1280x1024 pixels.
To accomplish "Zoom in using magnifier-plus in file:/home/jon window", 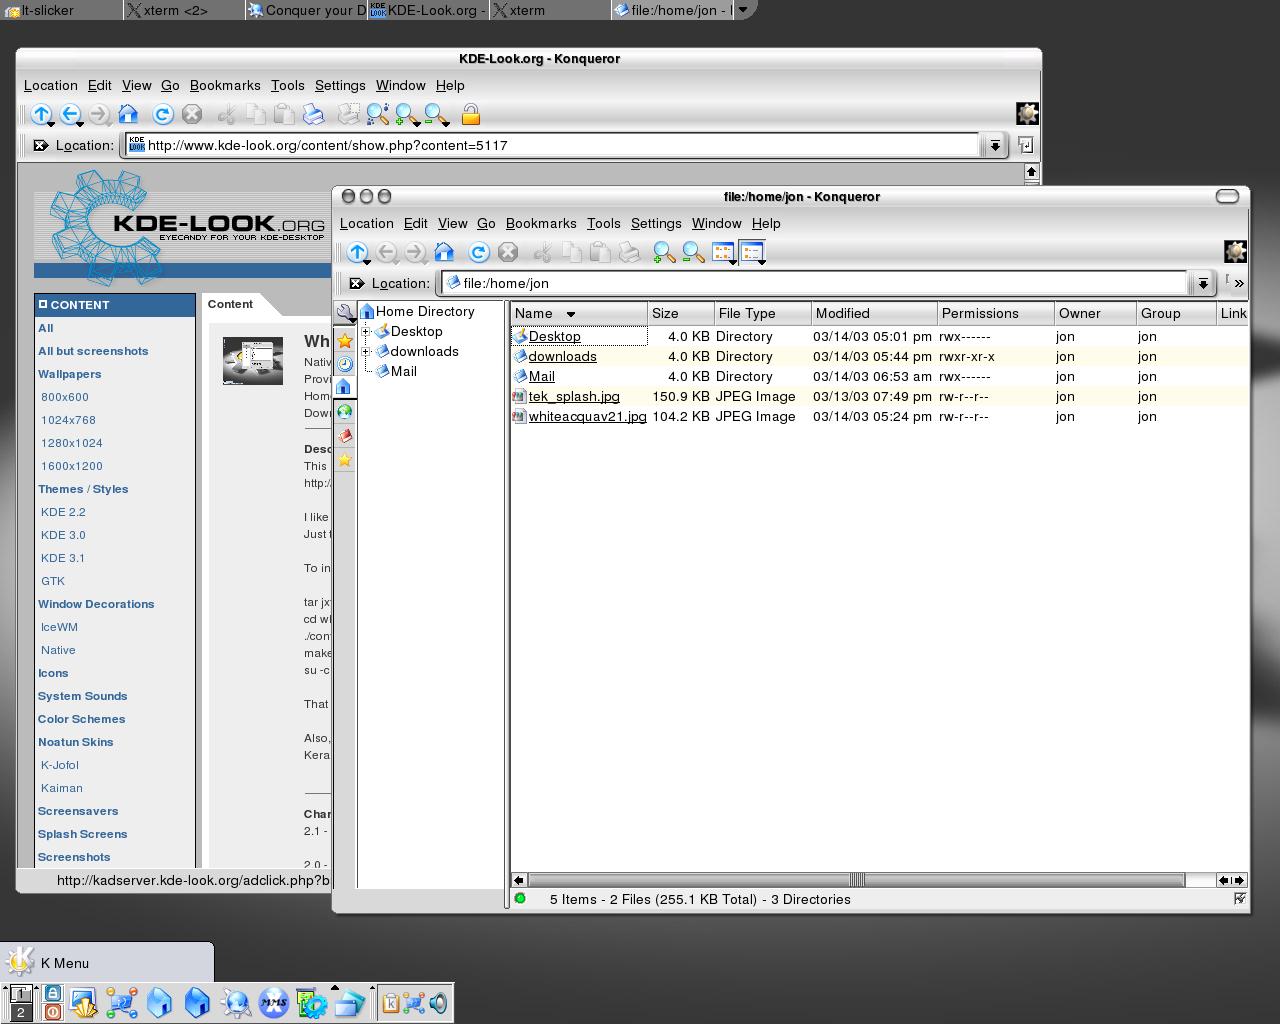I will pyautogui.click(x=664, y=252).
